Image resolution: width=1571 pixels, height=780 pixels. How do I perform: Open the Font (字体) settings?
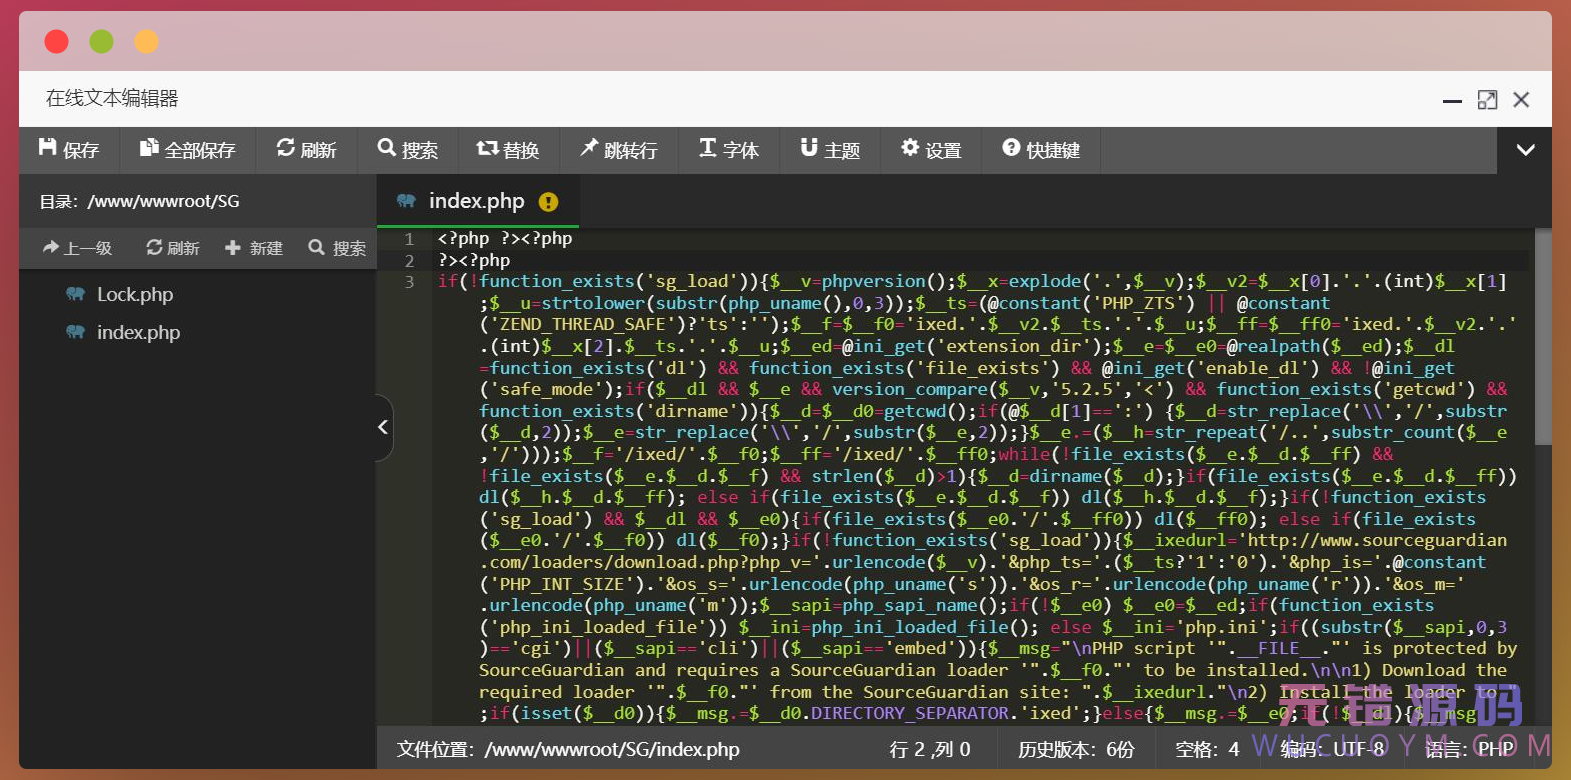tap(729, 150)
